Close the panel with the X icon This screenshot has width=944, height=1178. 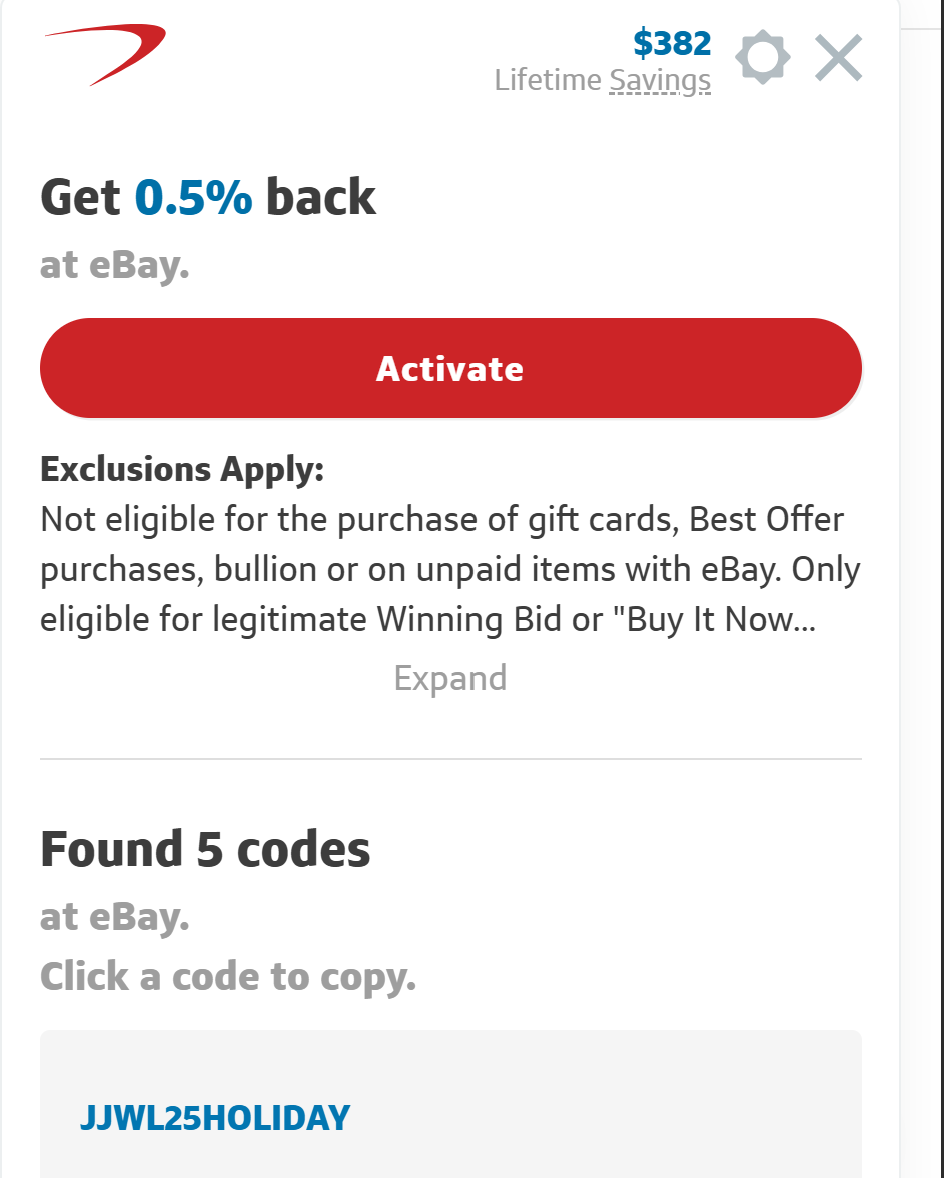click(838, 58)
